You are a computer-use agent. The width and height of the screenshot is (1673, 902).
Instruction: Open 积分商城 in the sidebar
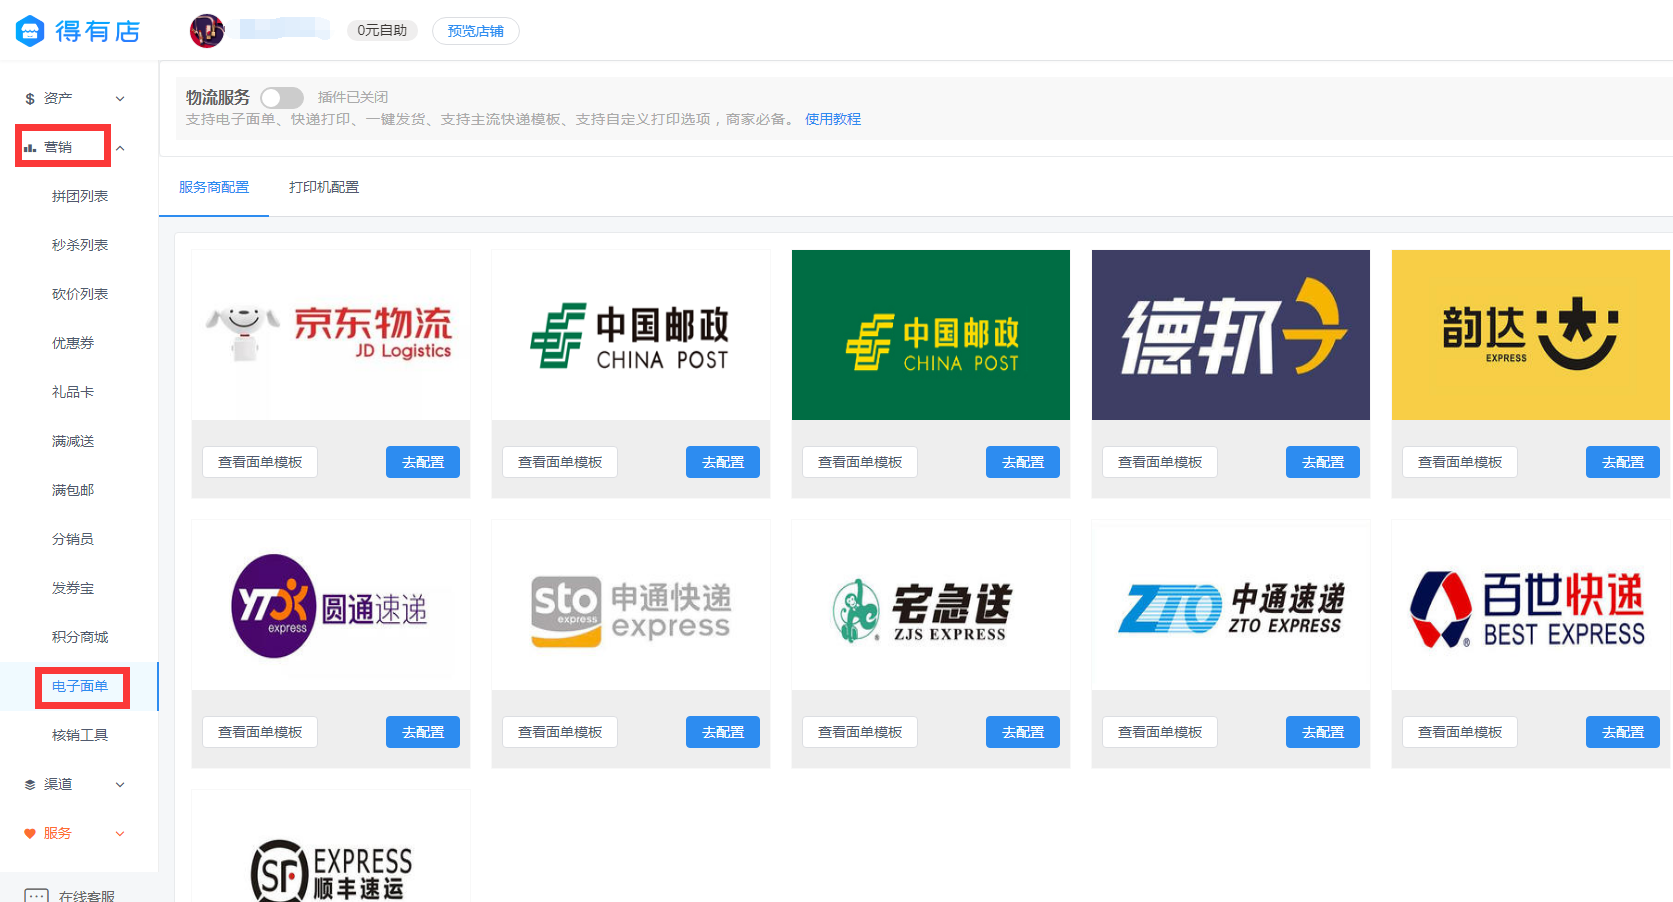(x=80, y=638)
